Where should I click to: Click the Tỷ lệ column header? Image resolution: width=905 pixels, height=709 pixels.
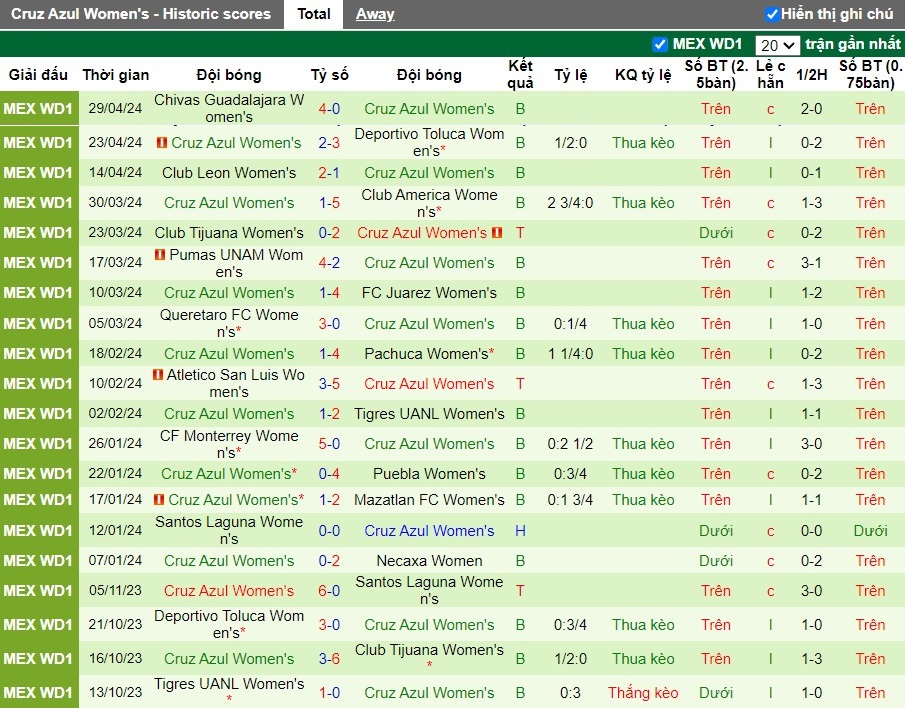pos(570,74)
